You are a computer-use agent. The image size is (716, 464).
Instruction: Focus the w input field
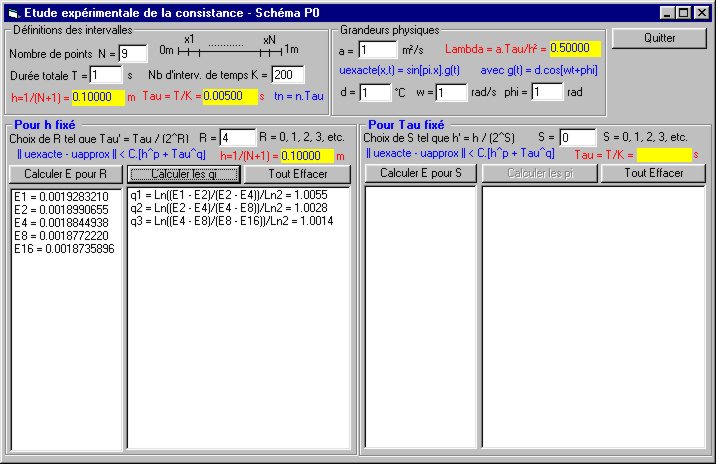click(452, 92)
